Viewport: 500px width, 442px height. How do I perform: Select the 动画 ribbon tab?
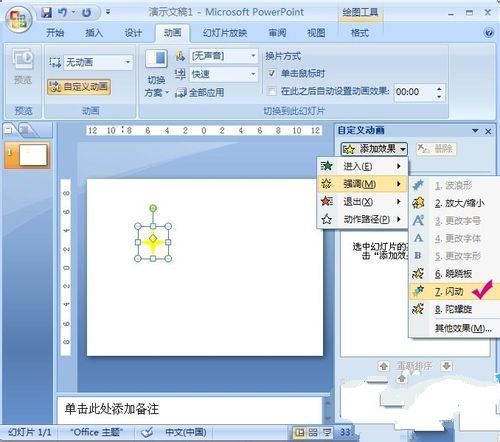[173, 33]
